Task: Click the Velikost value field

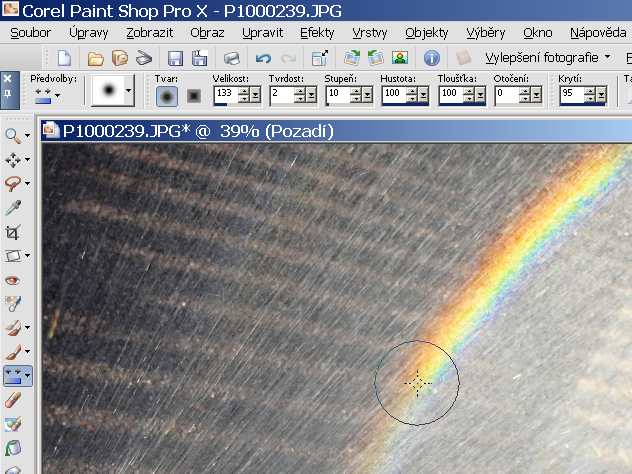Action: (x=227, y=94)
